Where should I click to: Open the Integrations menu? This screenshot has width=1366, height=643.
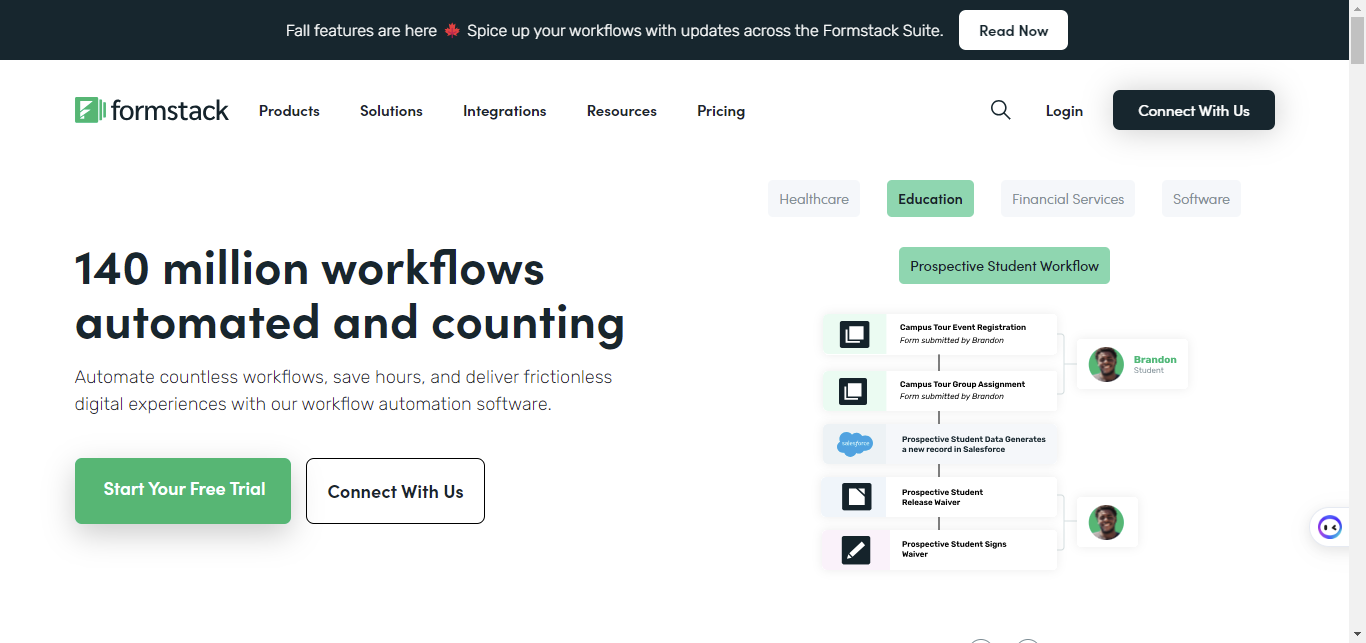point(505,111)
